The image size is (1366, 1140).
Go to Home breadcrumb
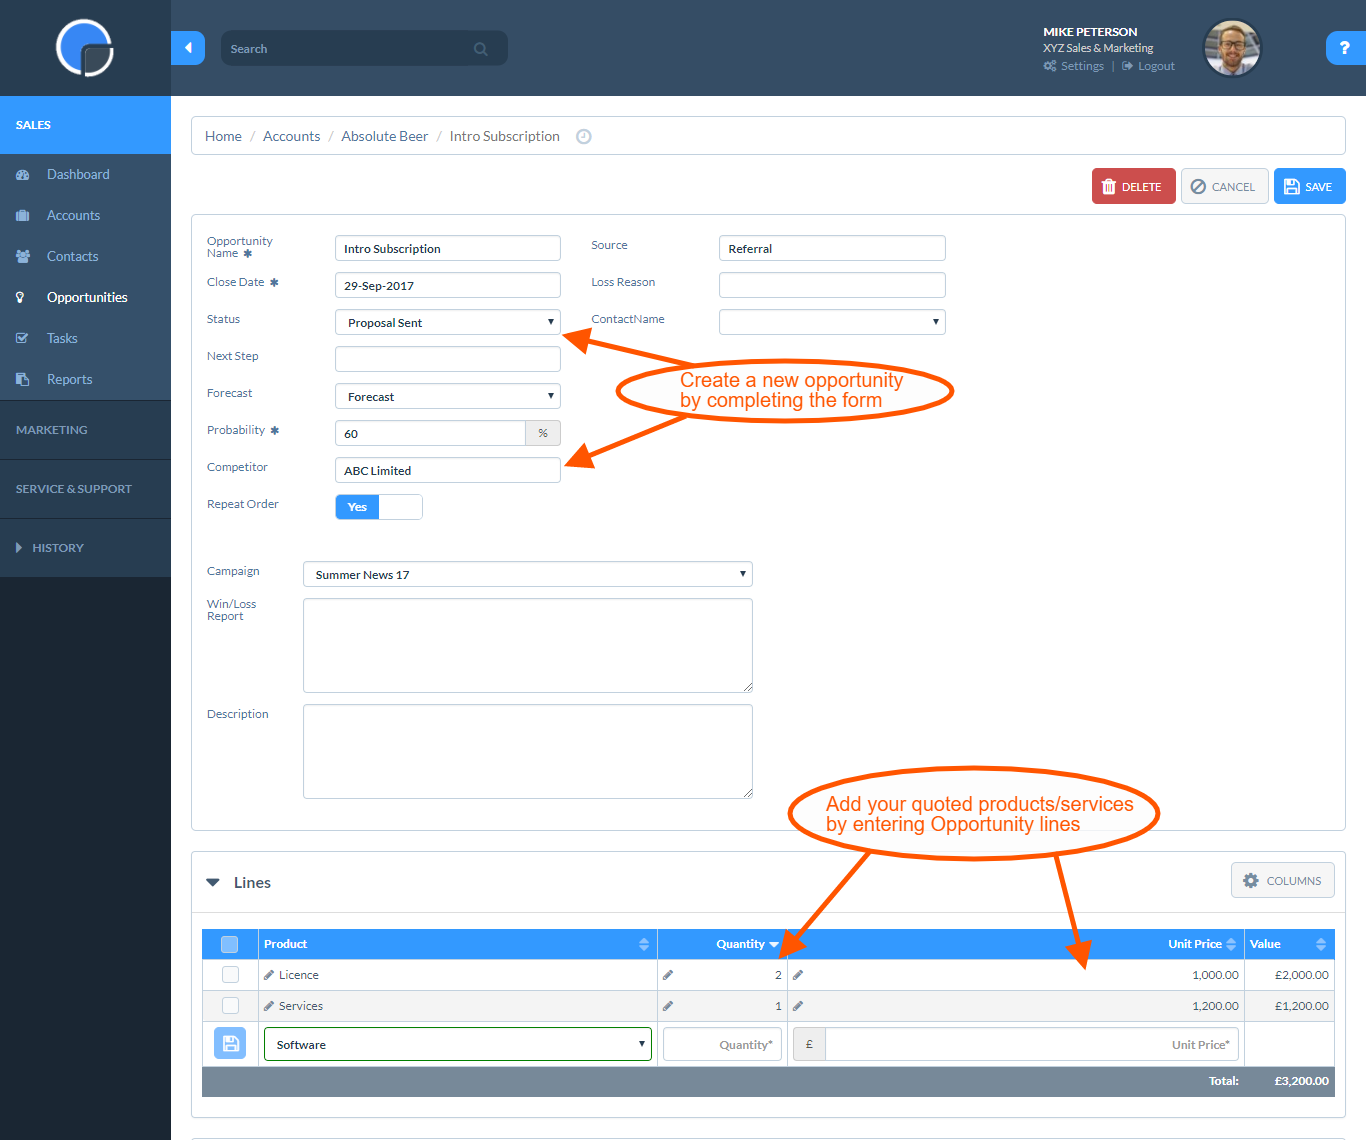tap(223, 136)
